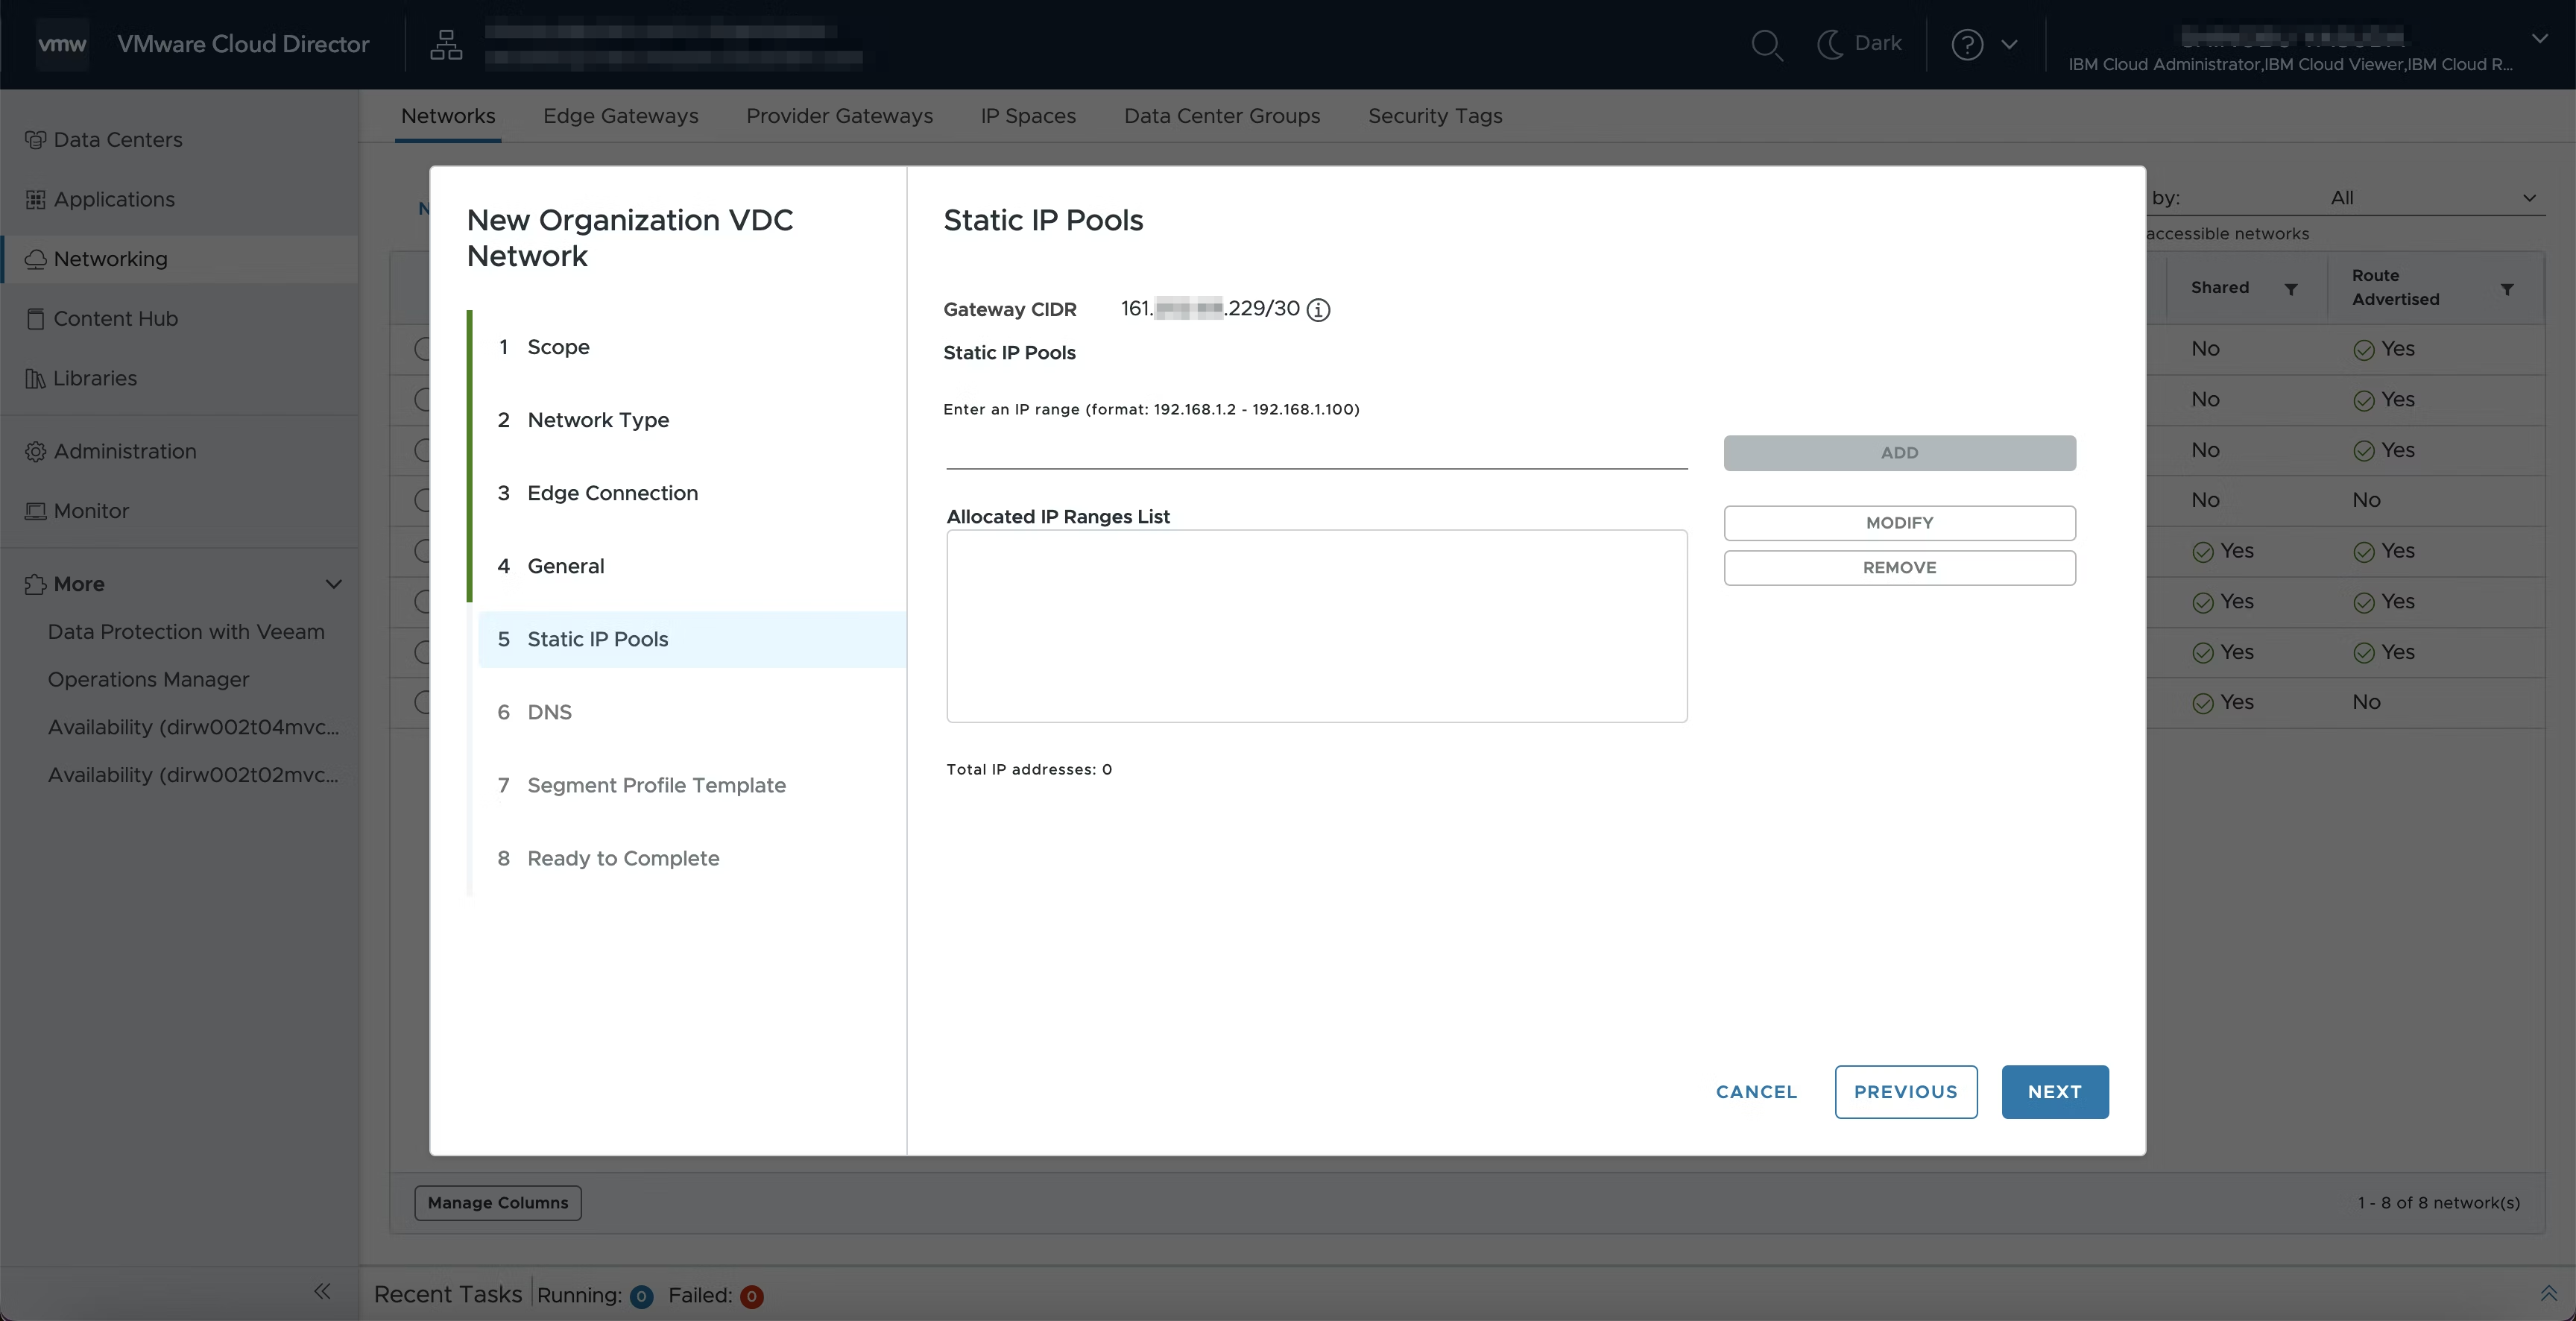Expand Recent Tasks panel with up chevrons
Image resolution: width=2576 pixels, height=1321 pixels.
point(2548,1293)
